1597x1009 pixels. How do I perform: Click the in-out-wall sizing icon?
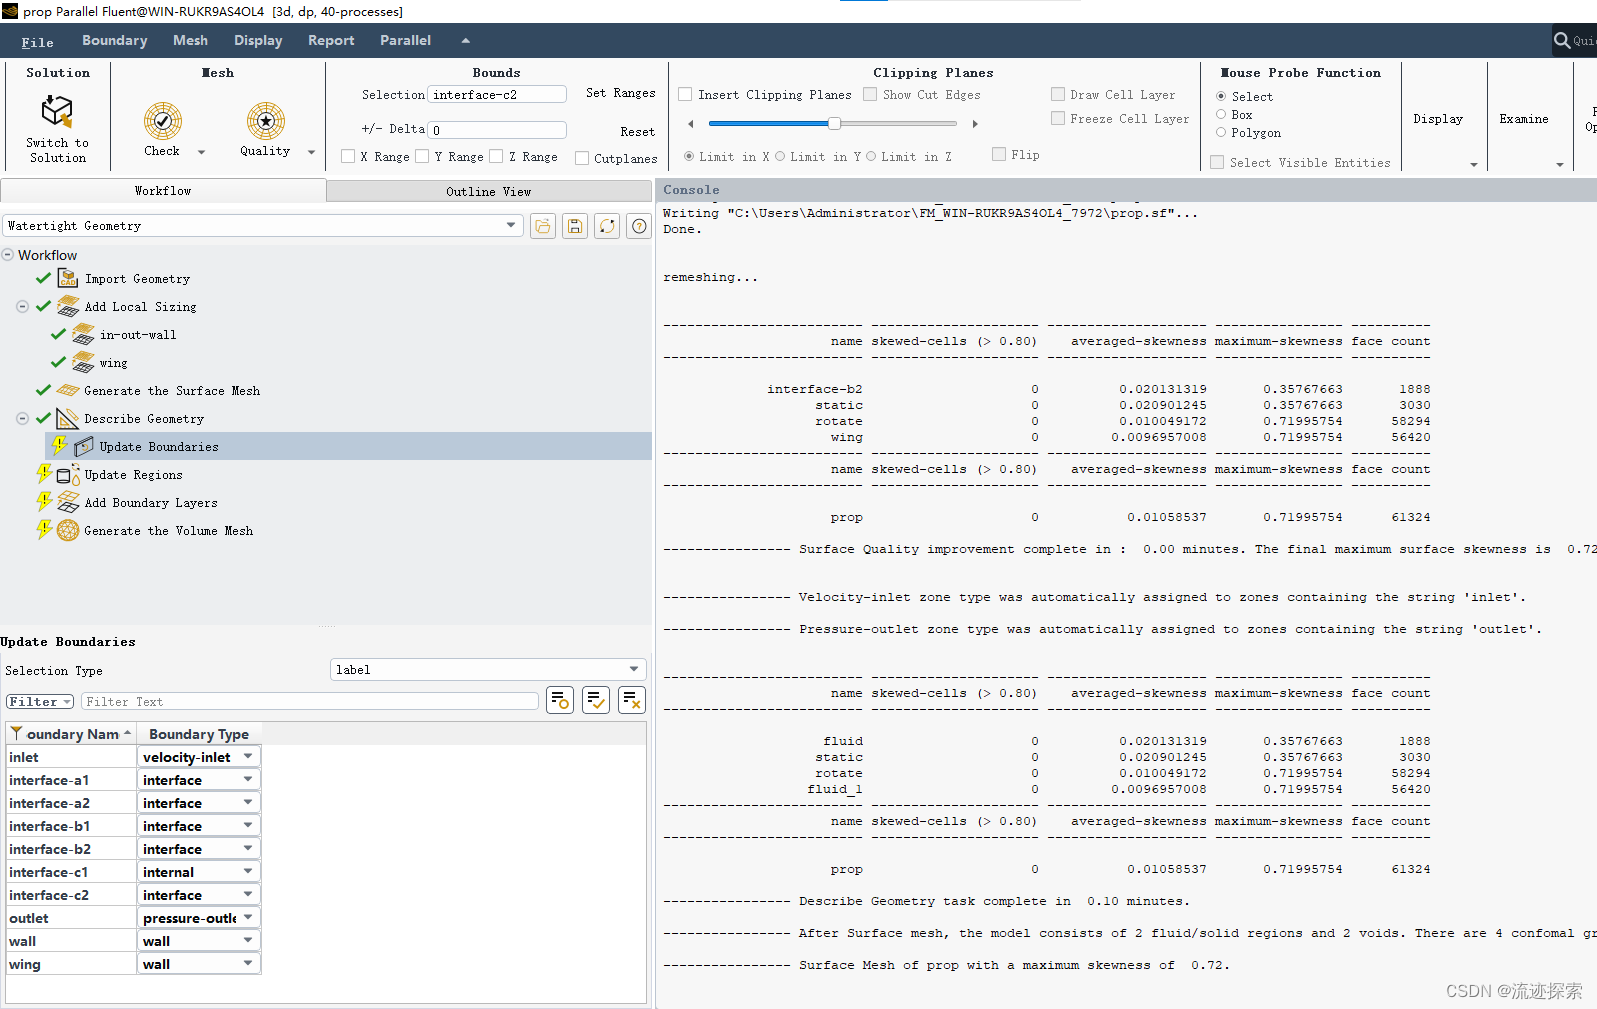[x=84, y=334]
